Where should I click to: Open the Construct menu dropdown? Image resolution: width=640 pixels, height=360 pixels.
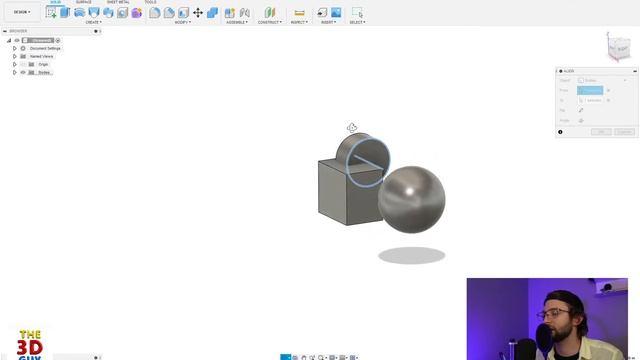coord(270,22)
